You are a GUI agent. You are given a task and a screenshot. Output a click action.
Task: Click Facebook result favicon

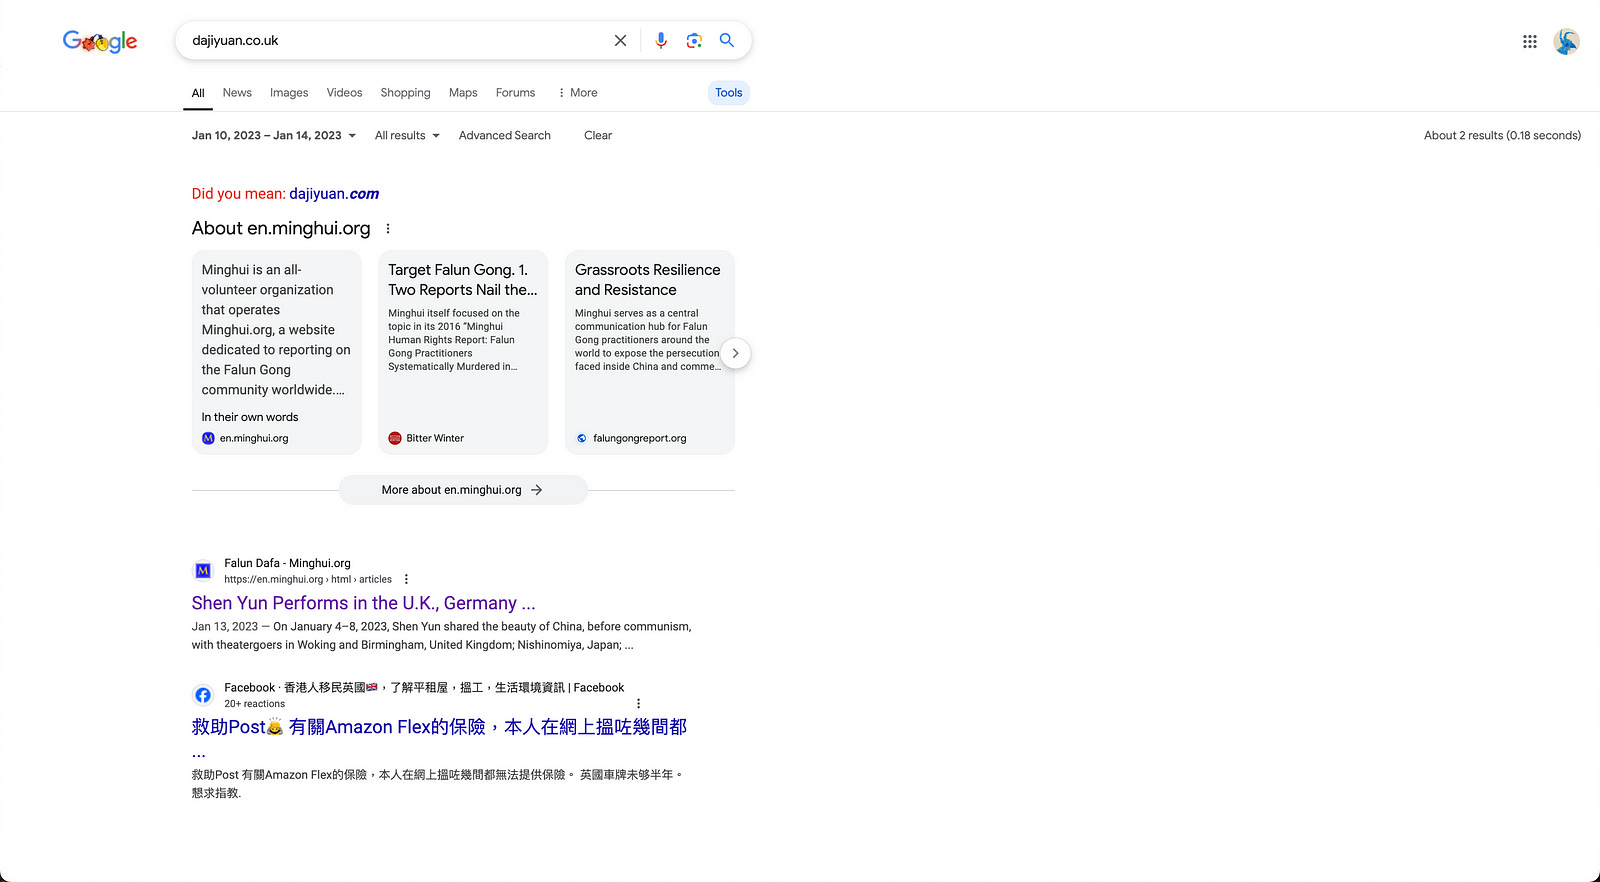[x=203, y=695]
